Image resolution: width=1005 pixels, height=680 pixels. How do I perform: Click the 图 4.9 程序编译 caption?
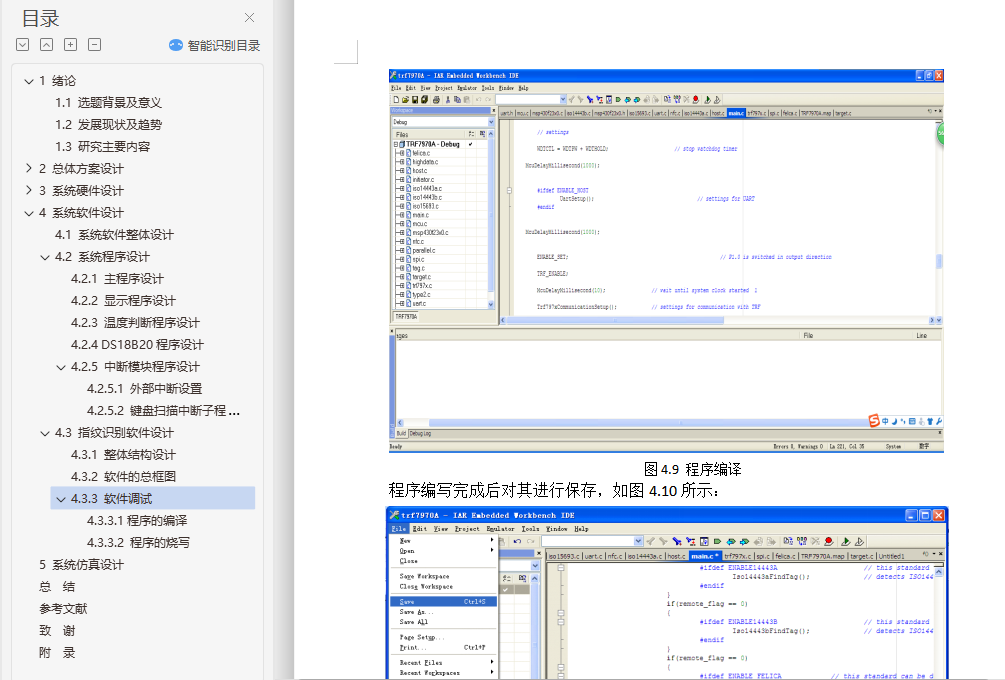692,470
